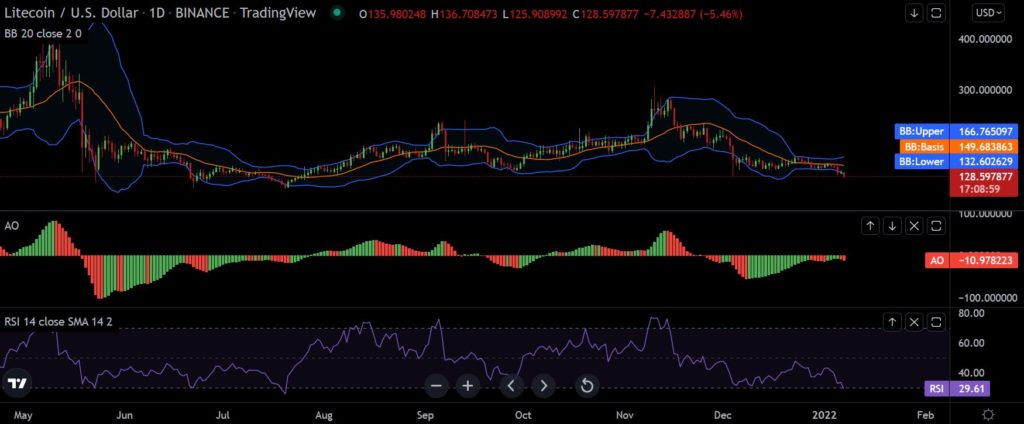Maximize the AO indicator pane
The height and width of the screenshot is (424, 1024).
point(936,226)
